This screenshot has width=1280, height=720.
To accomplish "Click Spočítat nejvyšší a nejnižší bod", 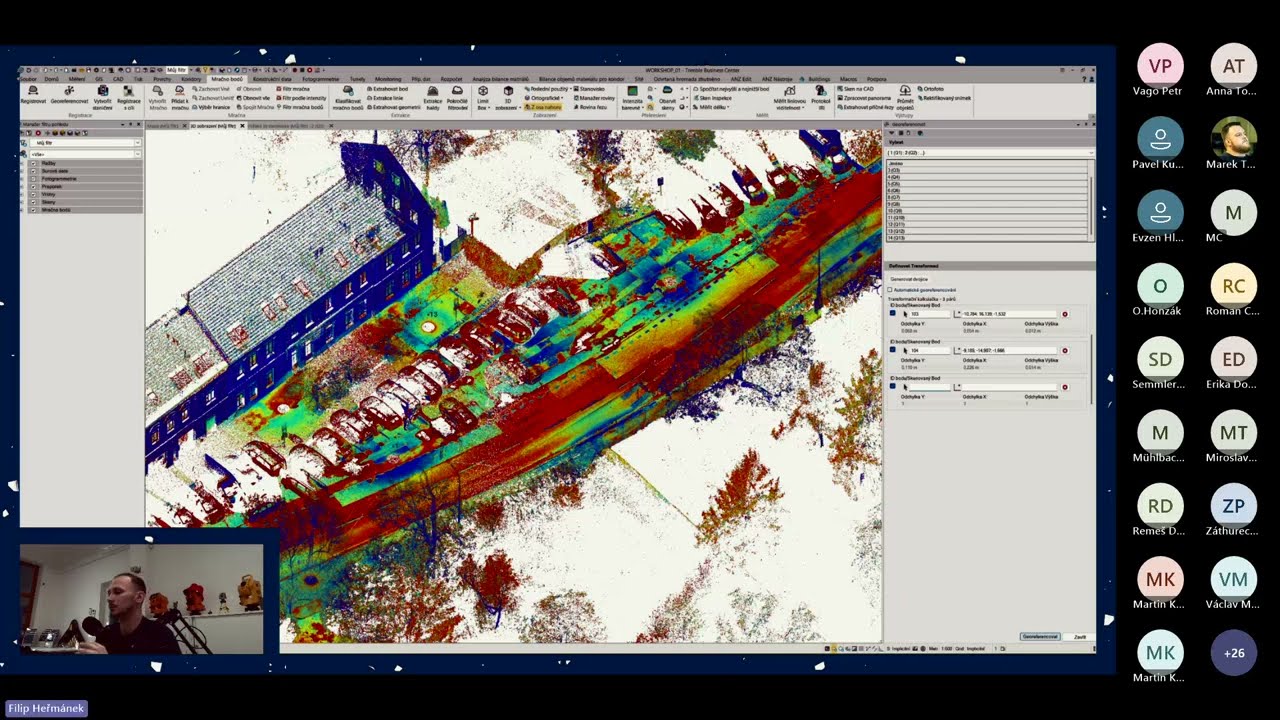I will (x=730, y=89).
